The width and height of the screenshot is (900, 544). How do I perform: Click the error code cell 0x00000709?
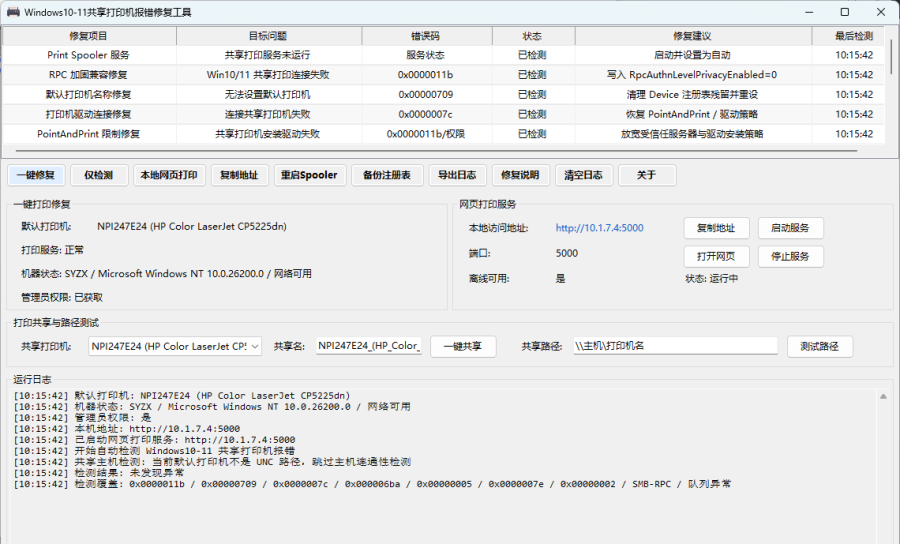pyautogui.click(x=426, y=94)
